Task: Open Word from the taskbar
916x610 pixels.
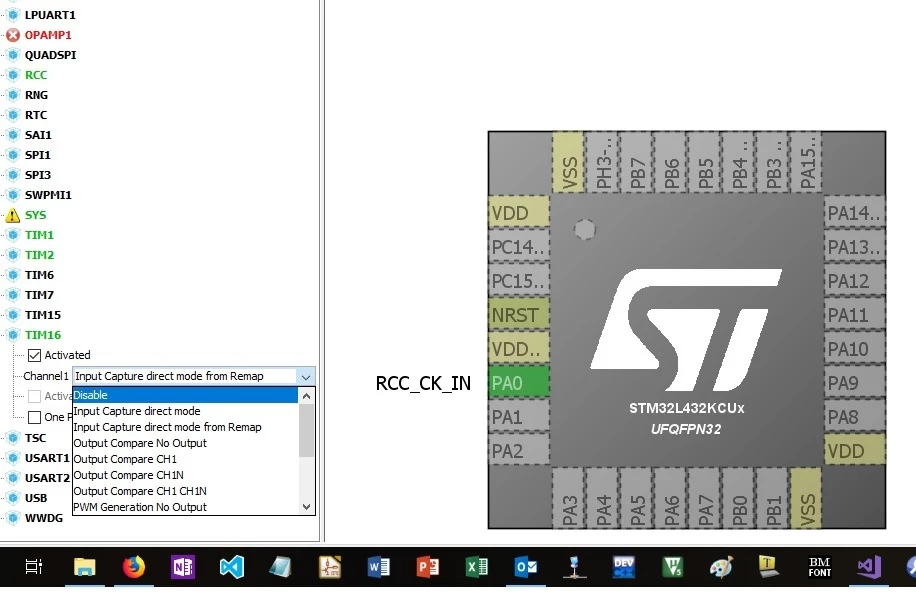Action: [379, 567]
